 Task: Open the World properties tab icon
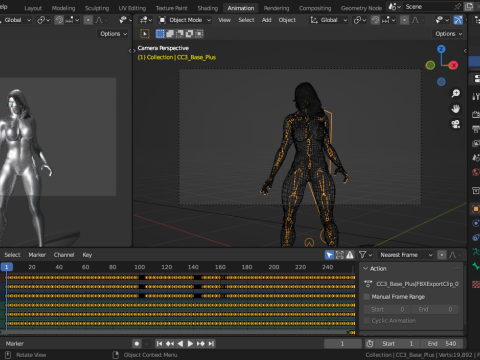click(x=476, y=172)
